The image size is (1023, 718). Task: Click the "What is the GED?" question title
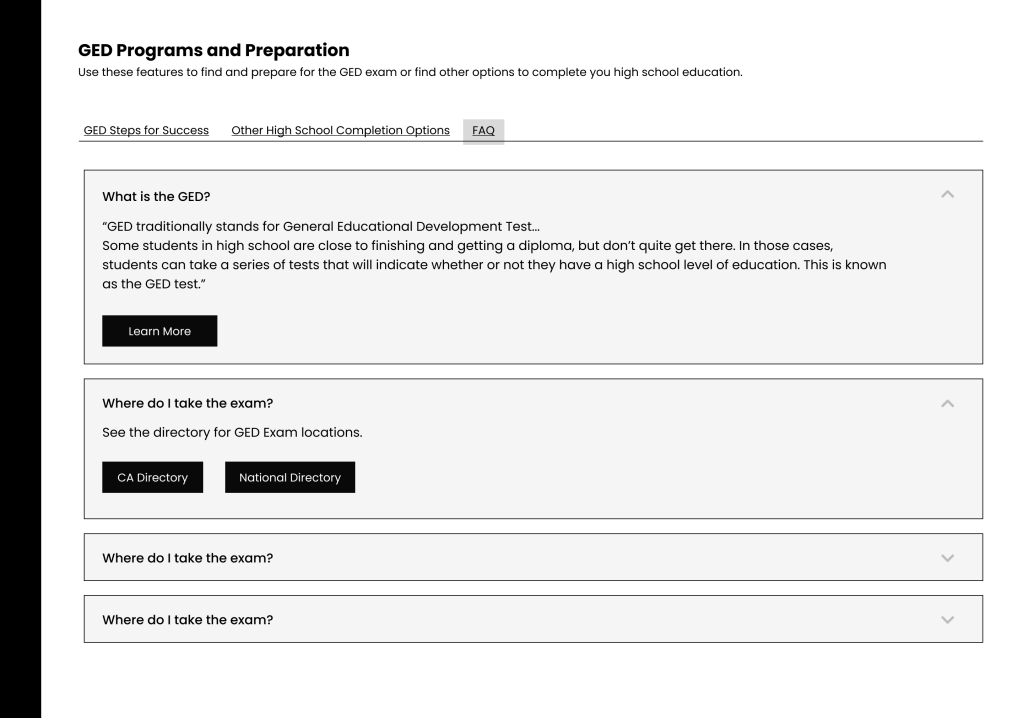point(156,195)
